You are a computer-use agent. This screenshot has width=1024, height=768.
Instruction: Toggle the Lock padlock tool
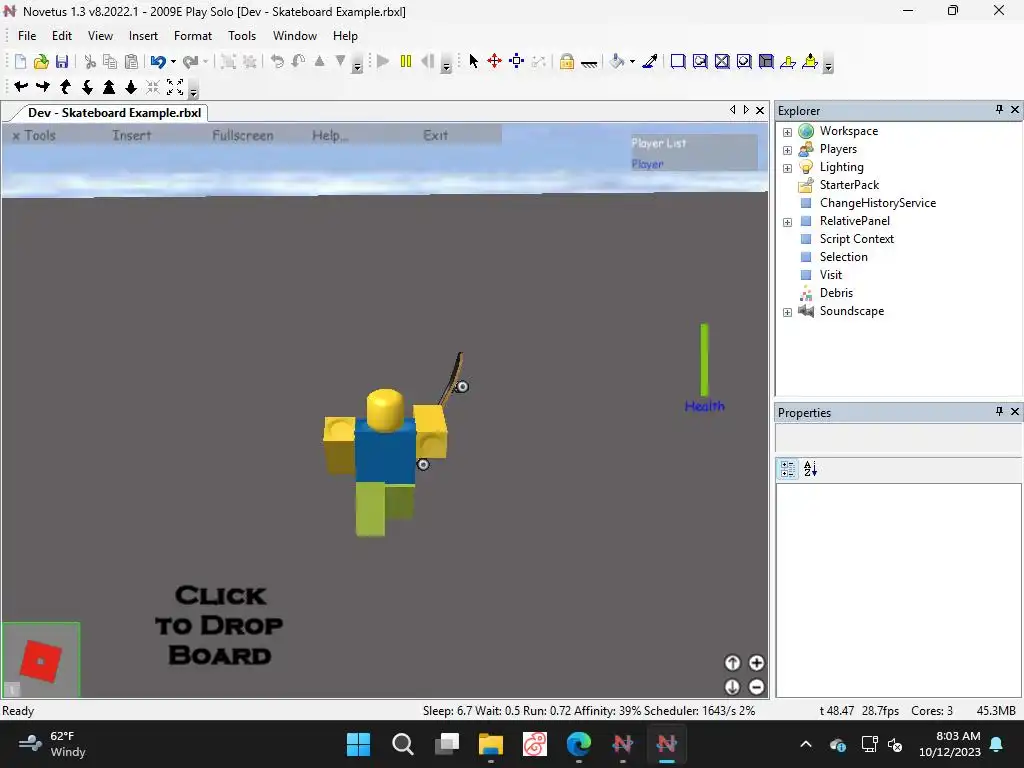tap(566, 61)
